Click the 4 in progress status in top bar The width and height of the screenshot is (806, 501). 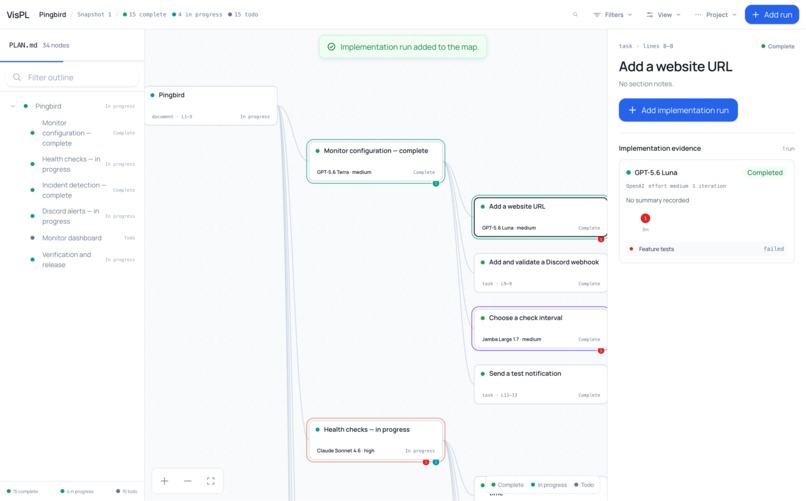[x=197, y=14]
